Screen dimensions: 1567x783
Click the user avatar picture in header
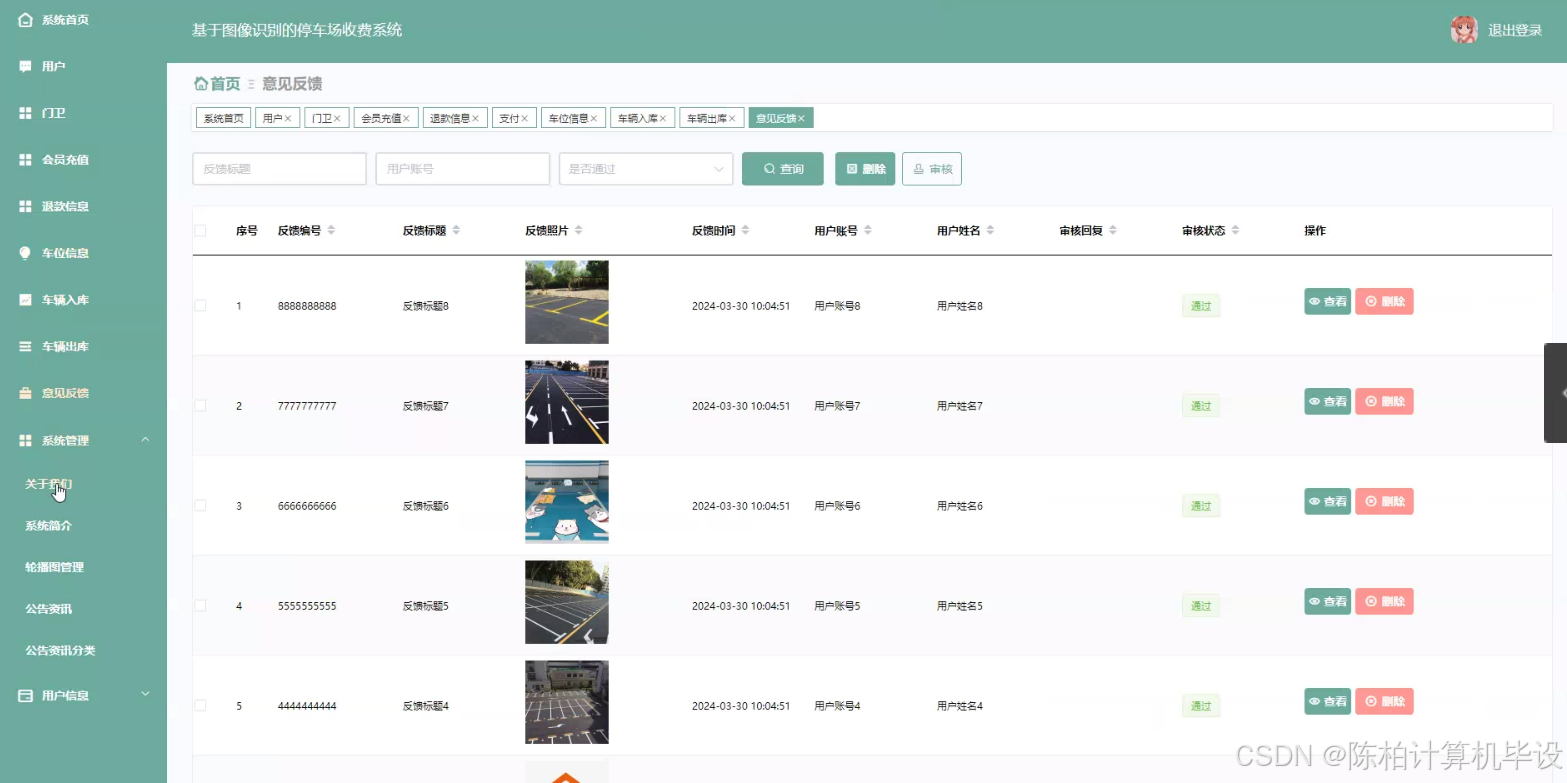tap(1464, 30)
